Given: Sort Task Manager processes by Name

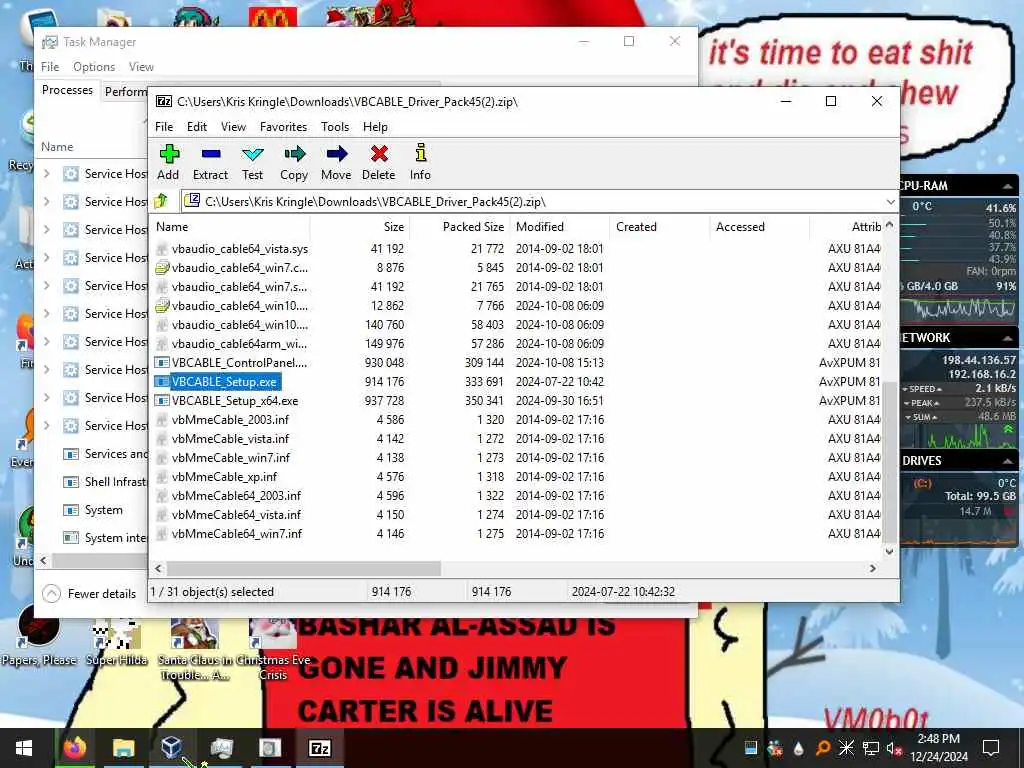Looking at the screenshot, I should tap(57, 147).
